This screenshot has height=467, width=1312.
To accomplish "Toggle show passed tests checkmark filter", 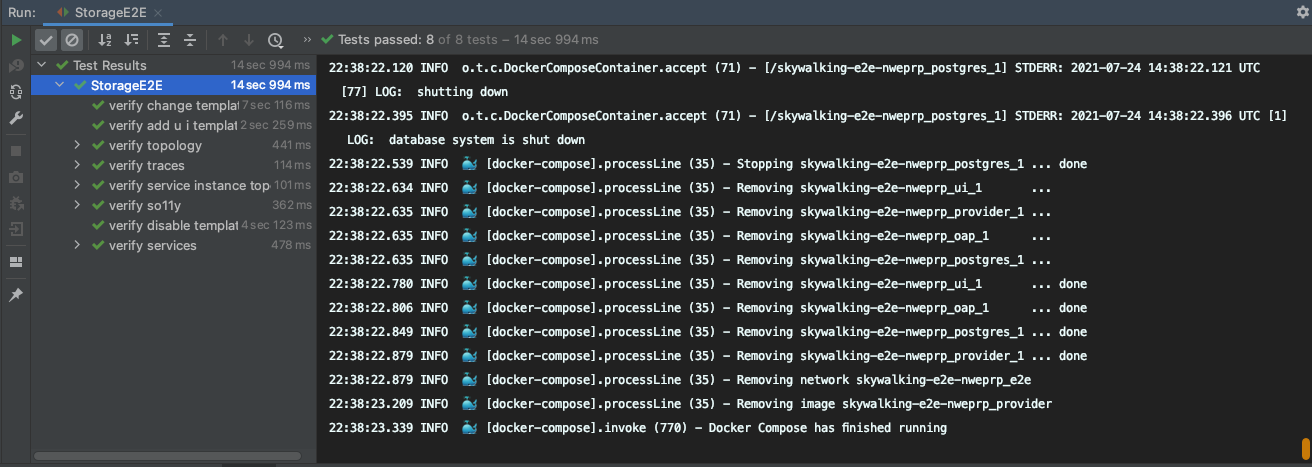I will pyautogui.click(x=46, y=40).
